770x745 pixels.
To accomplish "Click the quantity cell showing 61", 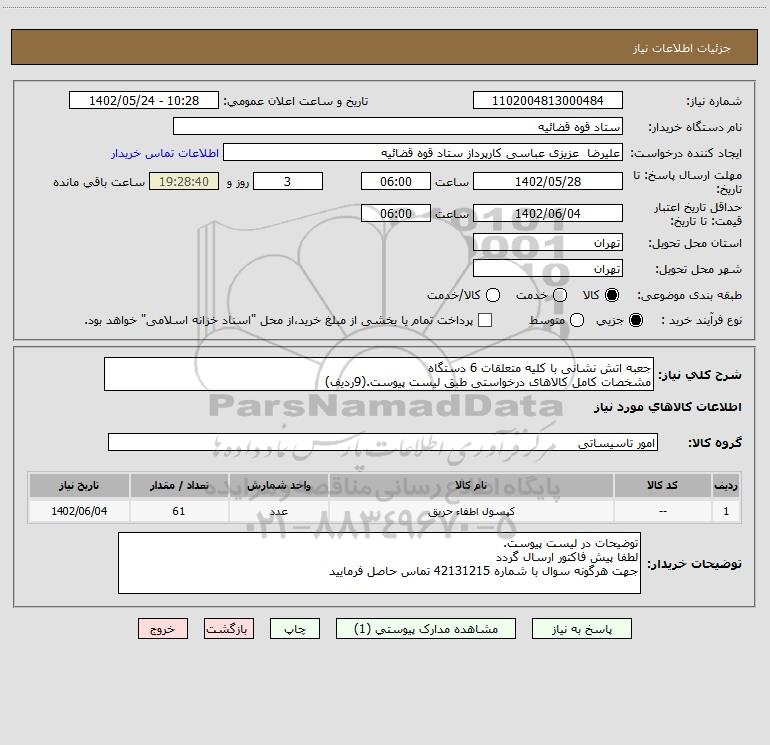I will [x=179, y=511].
